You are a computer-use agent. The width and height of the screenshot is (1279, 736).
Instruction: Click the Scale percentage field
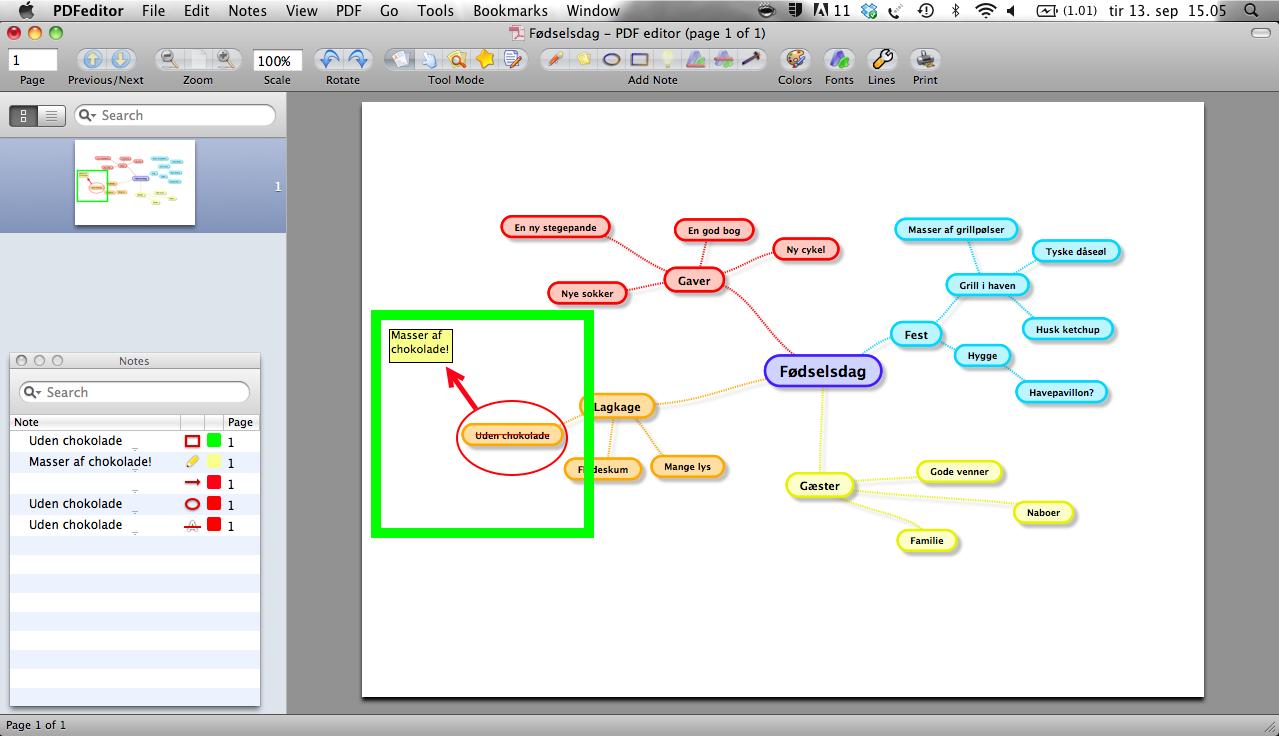[277, 61]
